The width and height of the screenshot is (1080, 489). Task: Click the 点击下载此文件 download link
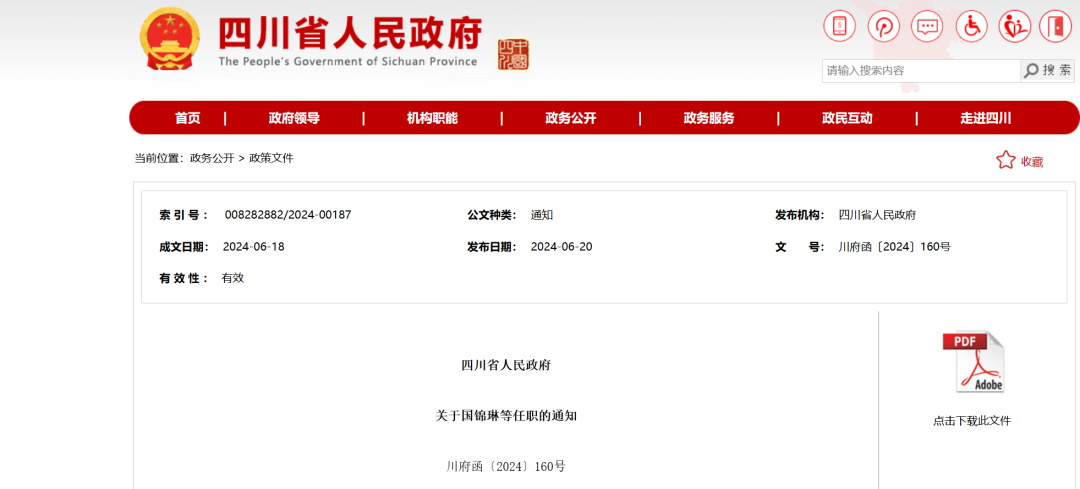point(971,421)
